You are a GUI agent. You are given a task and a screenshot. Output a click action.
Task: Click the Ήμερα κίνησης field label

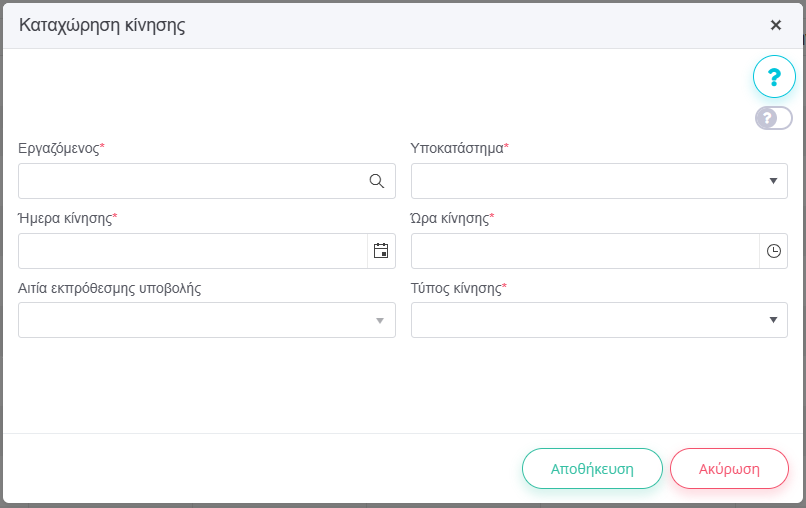65,218
